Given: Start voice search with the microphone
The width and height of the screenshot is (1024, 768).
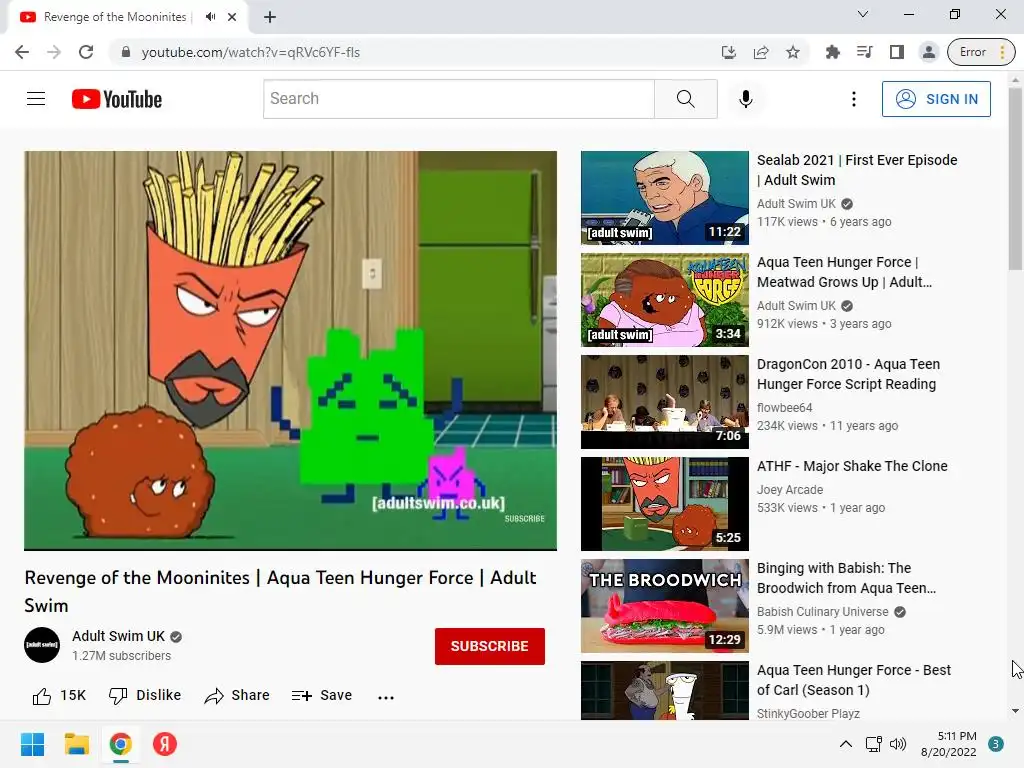Looking at the screenshot, I should (x=745, y=99).
